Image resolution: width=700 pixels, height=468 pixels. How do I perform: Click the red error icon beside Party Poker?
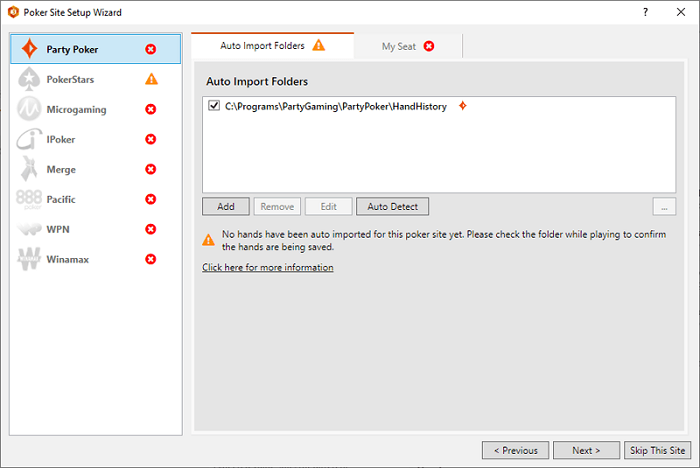(x=151, y=49)
